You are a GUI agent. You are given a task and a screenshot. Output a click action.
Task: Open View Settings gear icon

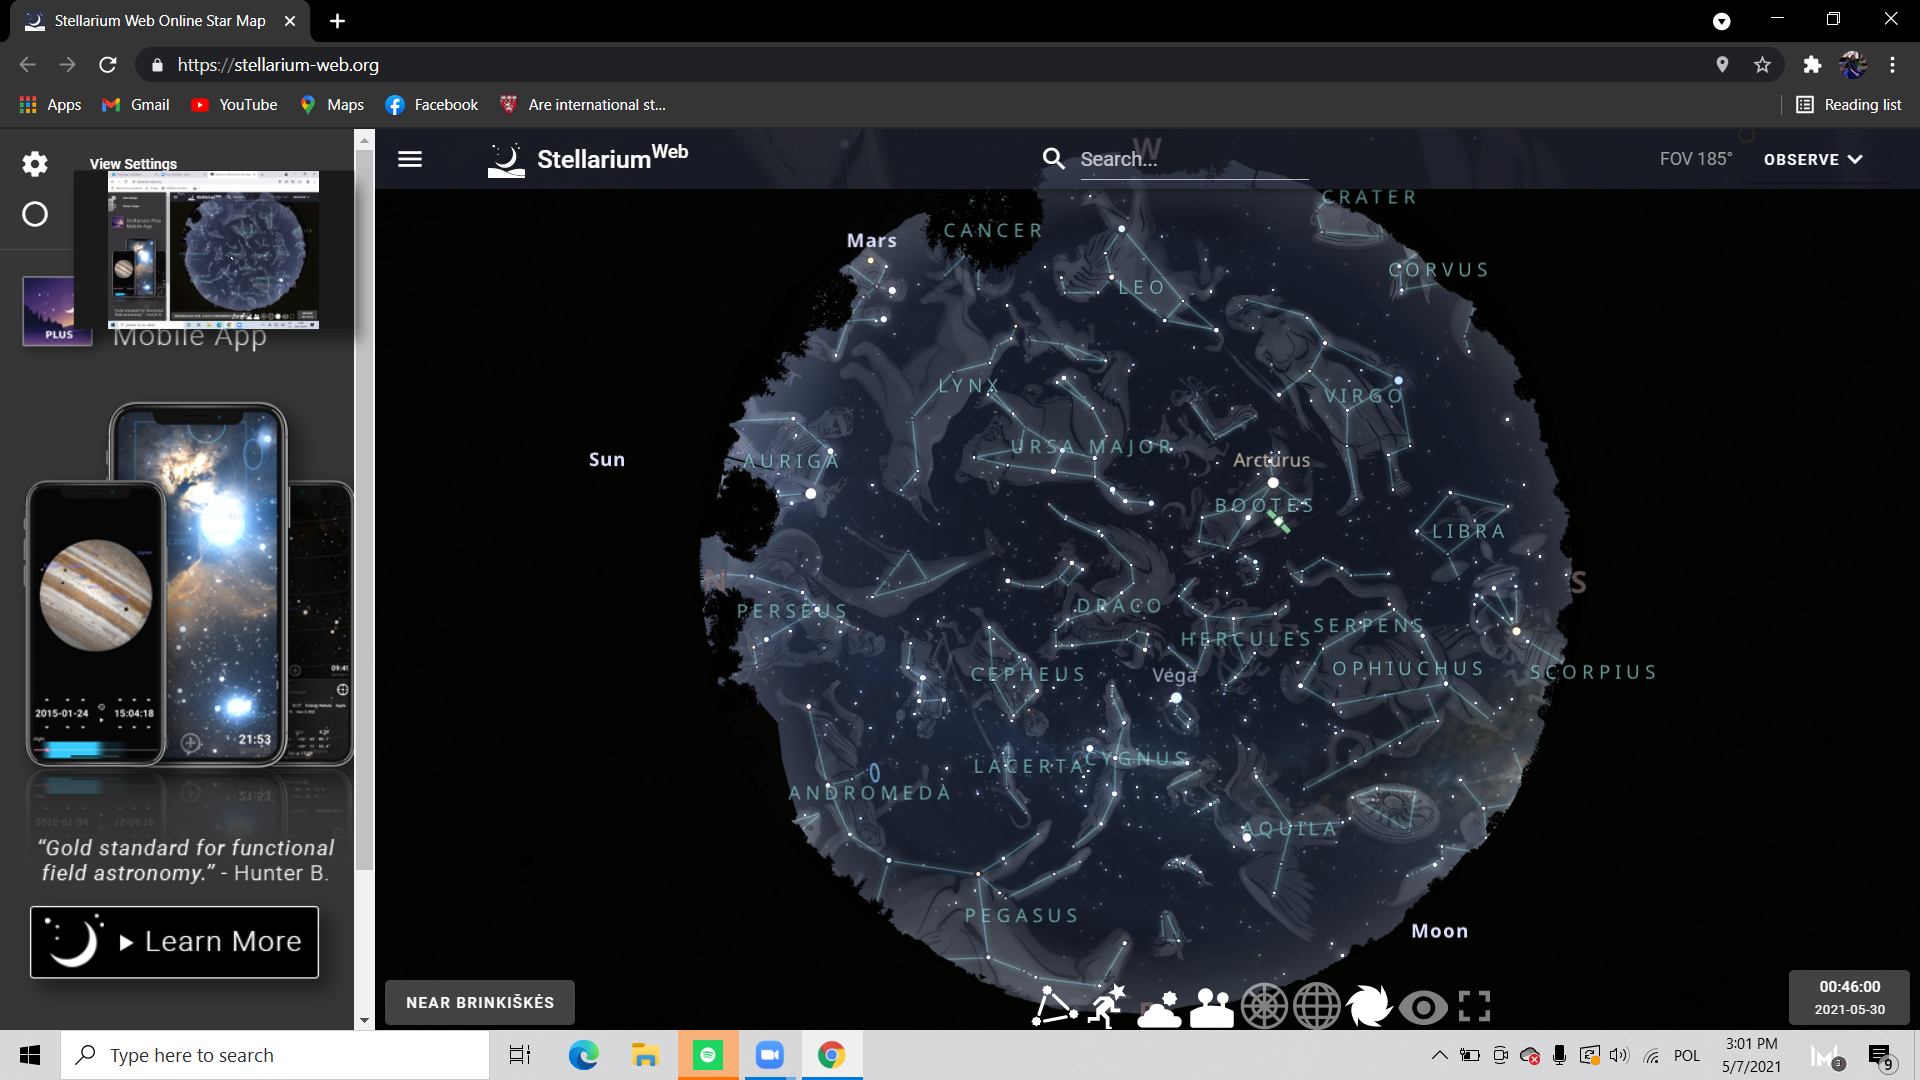coord(35,164)
